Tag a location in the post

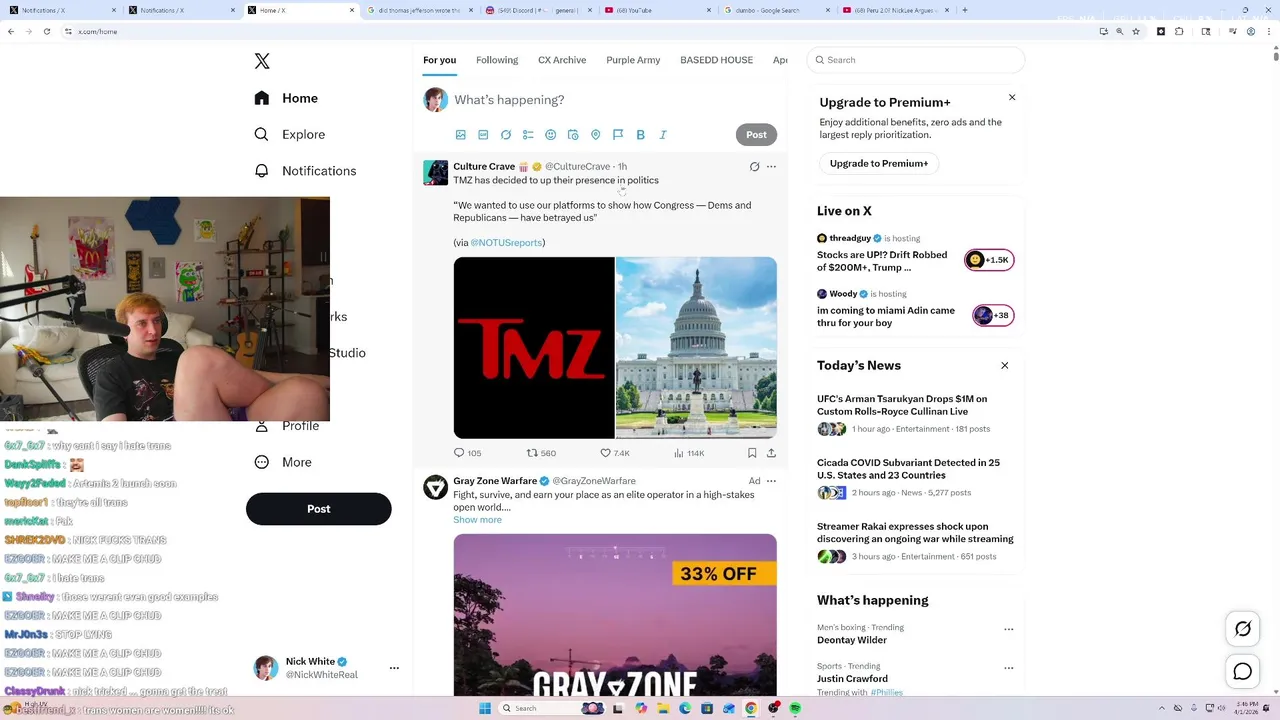(x=595, y=135)
